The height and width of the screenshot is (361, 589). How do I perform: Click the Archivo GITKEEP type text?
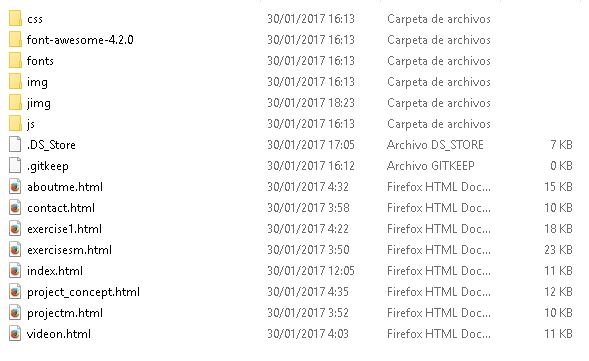430,166
